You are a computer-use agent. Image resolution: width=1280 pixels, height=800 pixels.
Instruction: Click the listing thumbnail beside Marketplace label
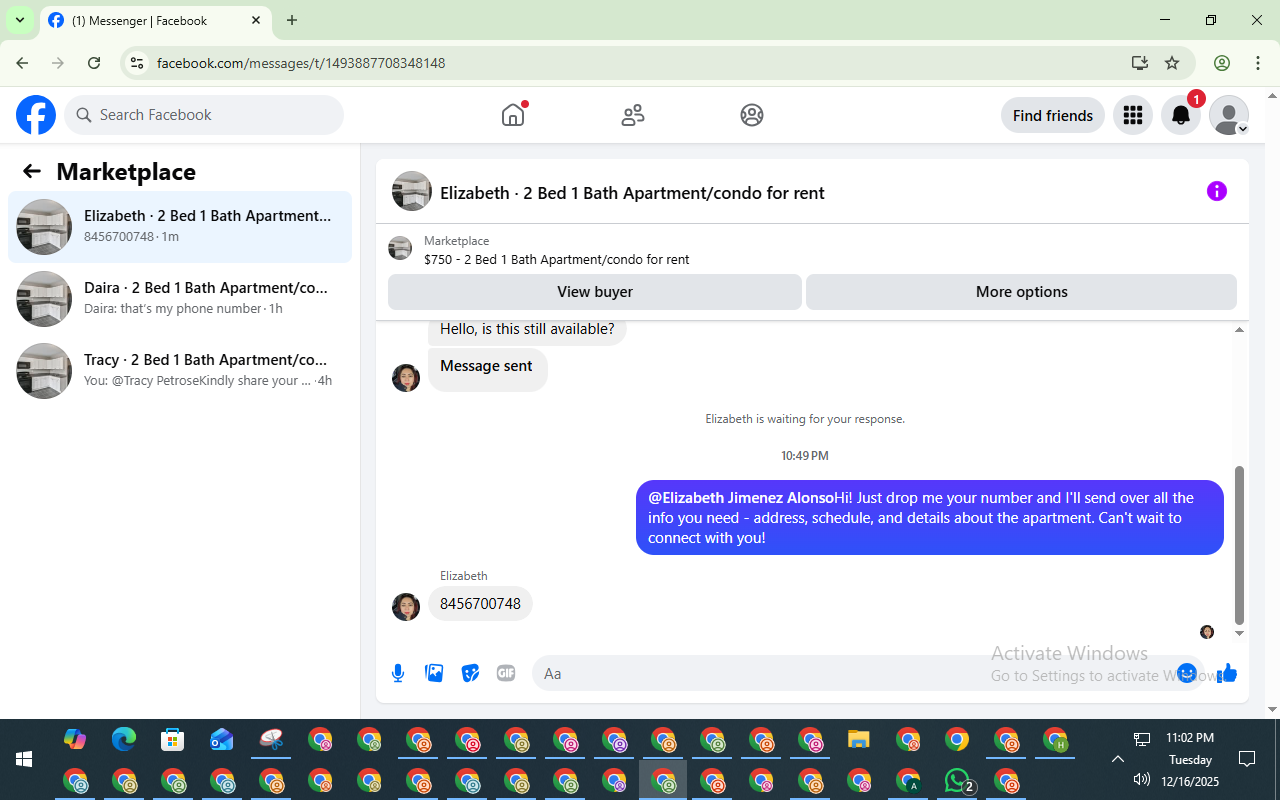[400, 248]
